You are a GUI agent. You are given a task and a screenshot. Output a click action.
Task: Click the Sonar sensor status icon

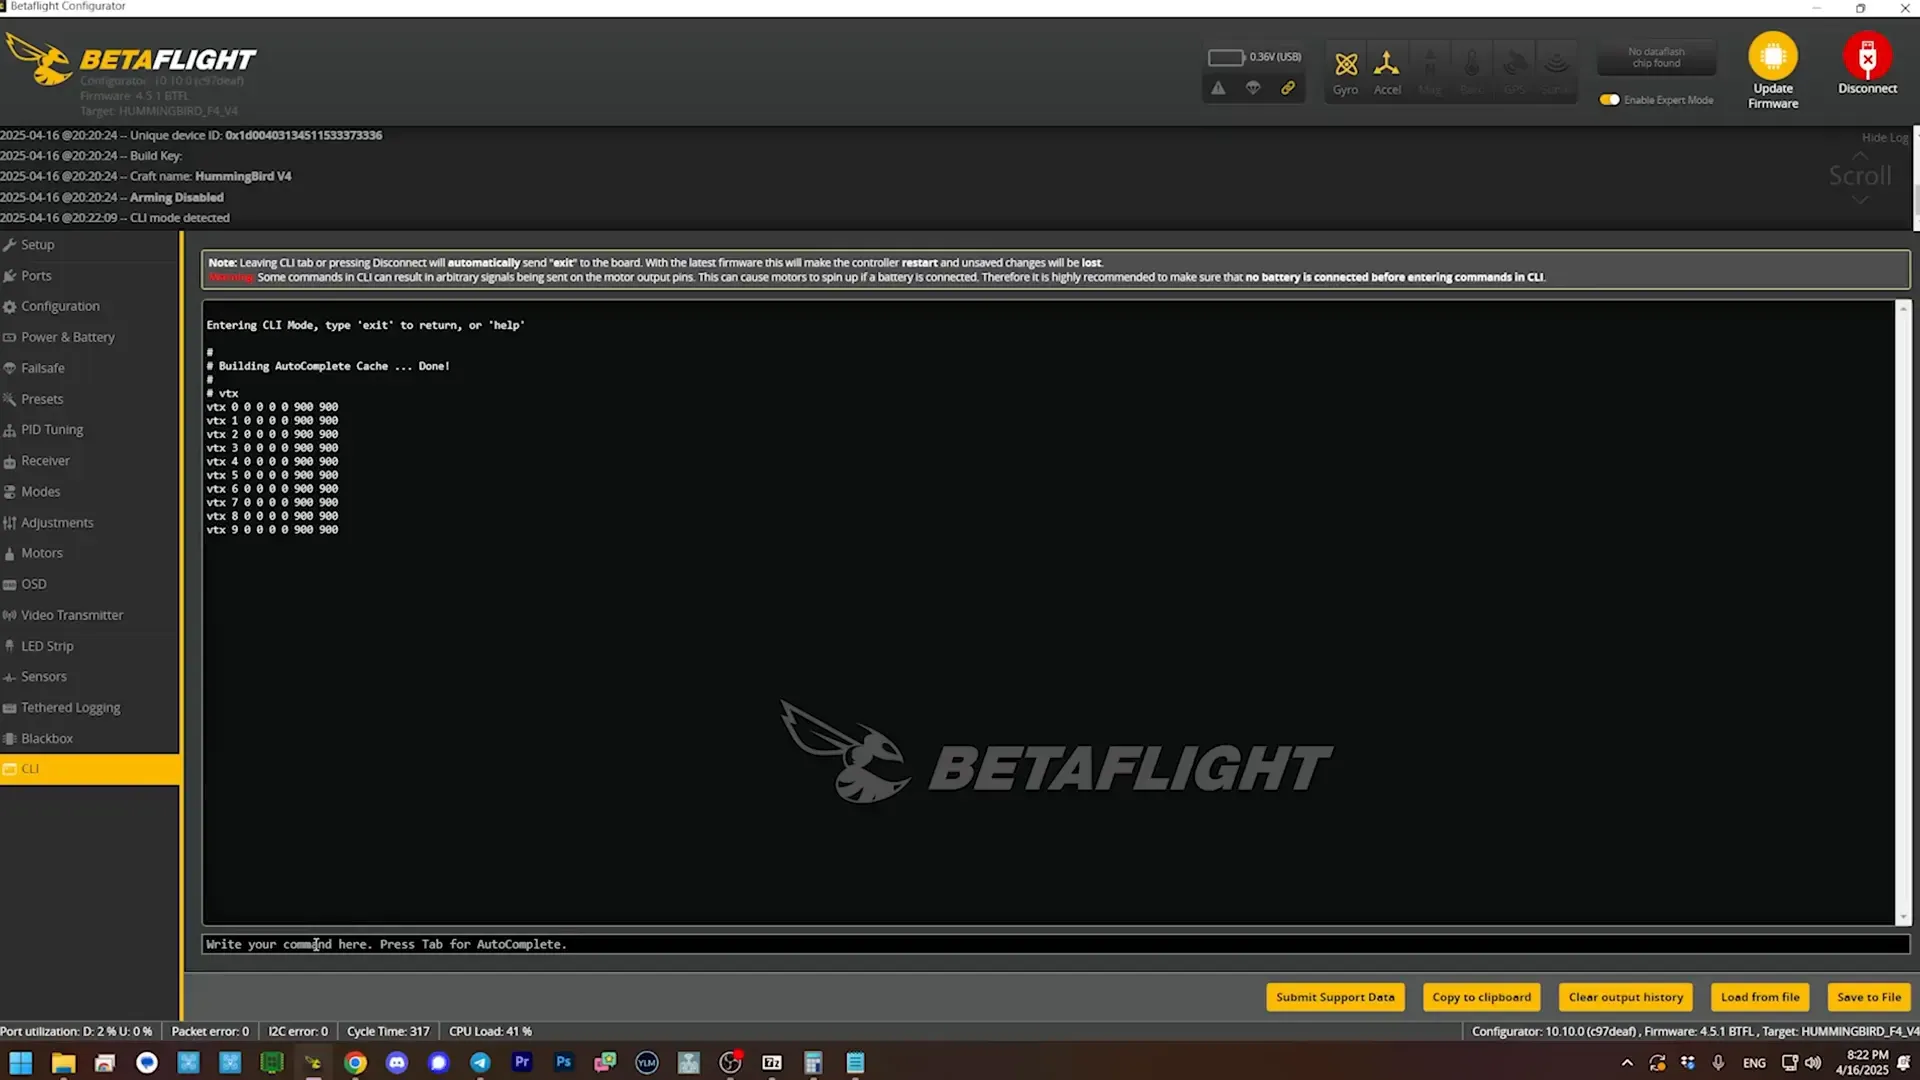tap(1556, 65)
